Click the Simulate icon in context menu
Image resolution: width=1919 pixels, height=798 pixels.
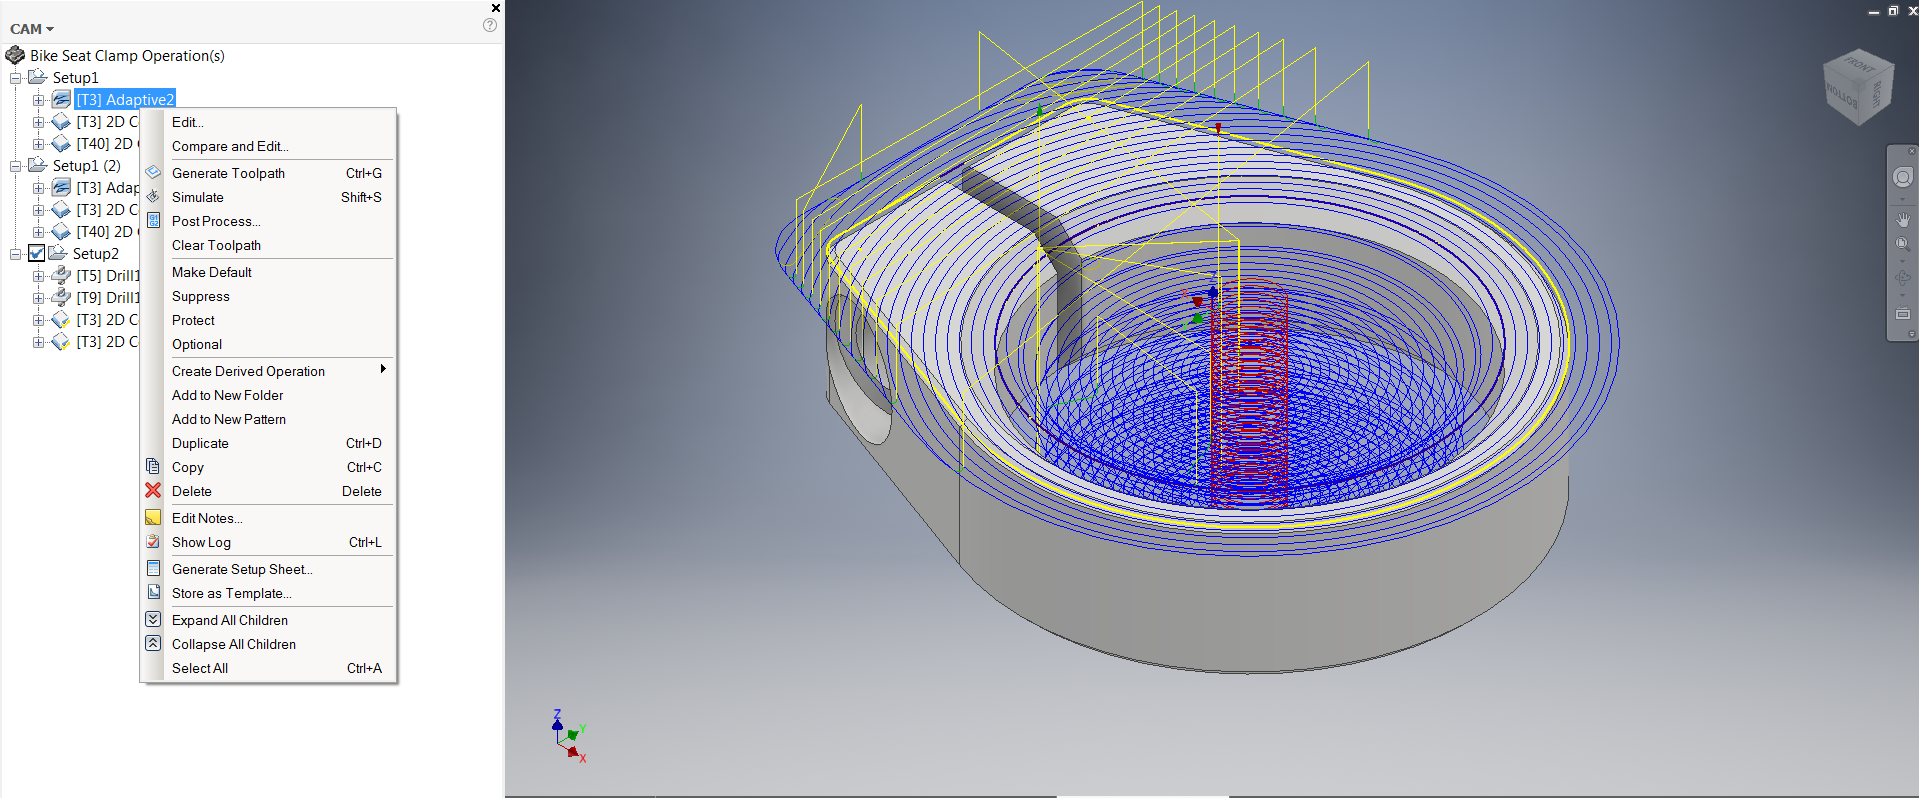[153, 196]
